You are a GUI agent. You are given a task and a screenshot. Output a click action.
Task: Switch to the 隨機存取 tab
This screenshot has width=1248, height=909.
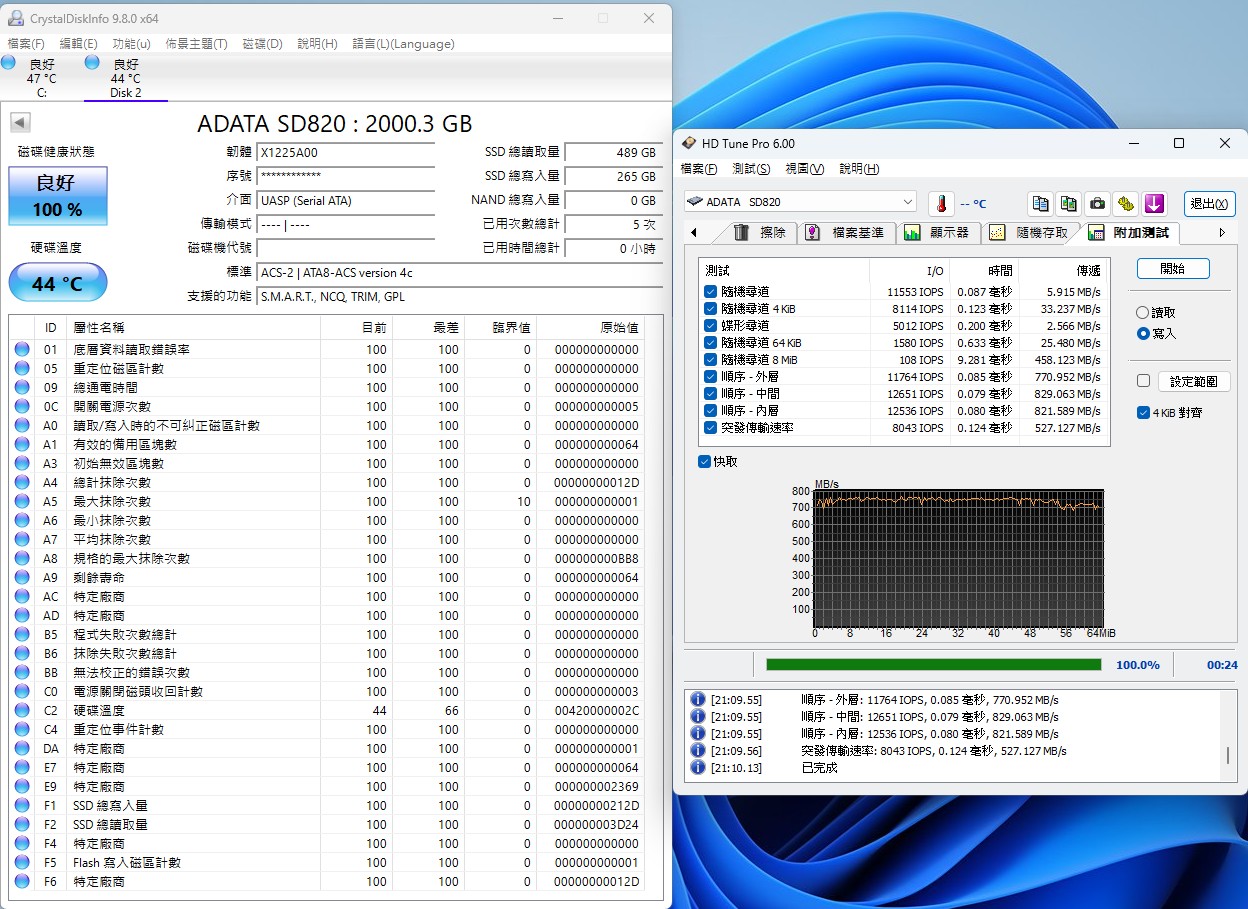(1030, 233)
